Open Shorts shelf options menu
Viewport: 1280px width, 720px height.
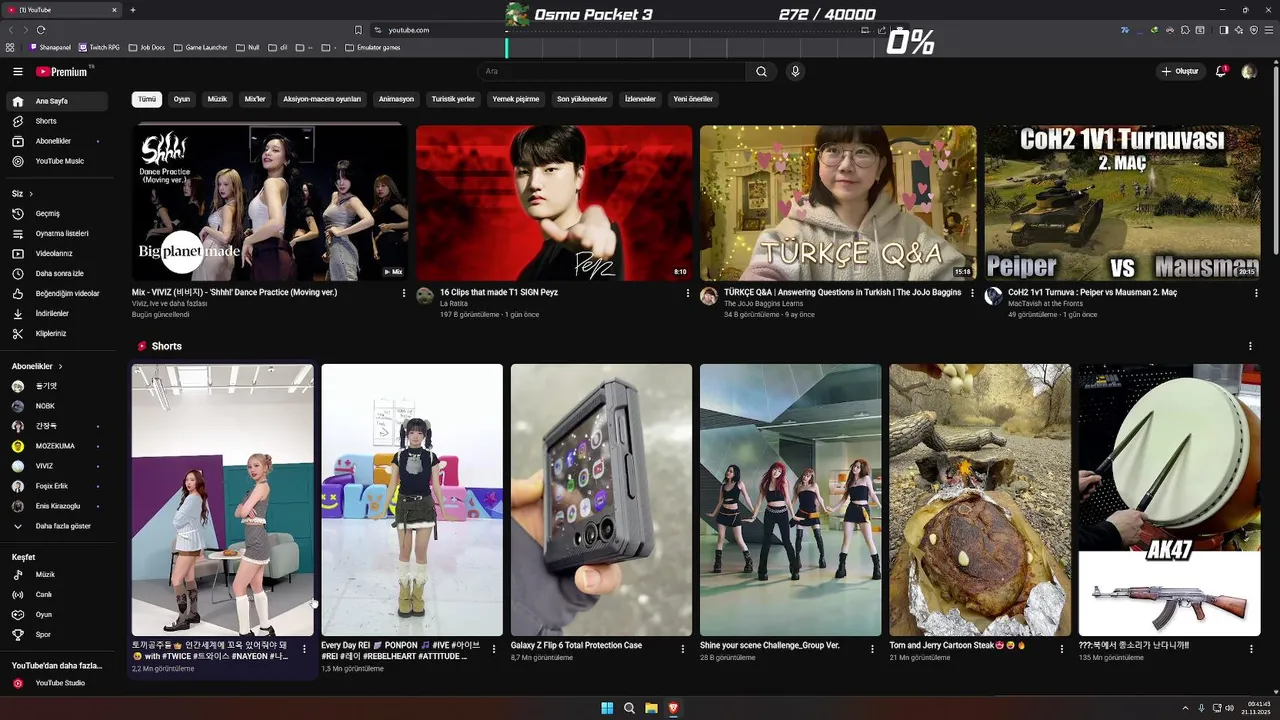[x=1250, y=346]
